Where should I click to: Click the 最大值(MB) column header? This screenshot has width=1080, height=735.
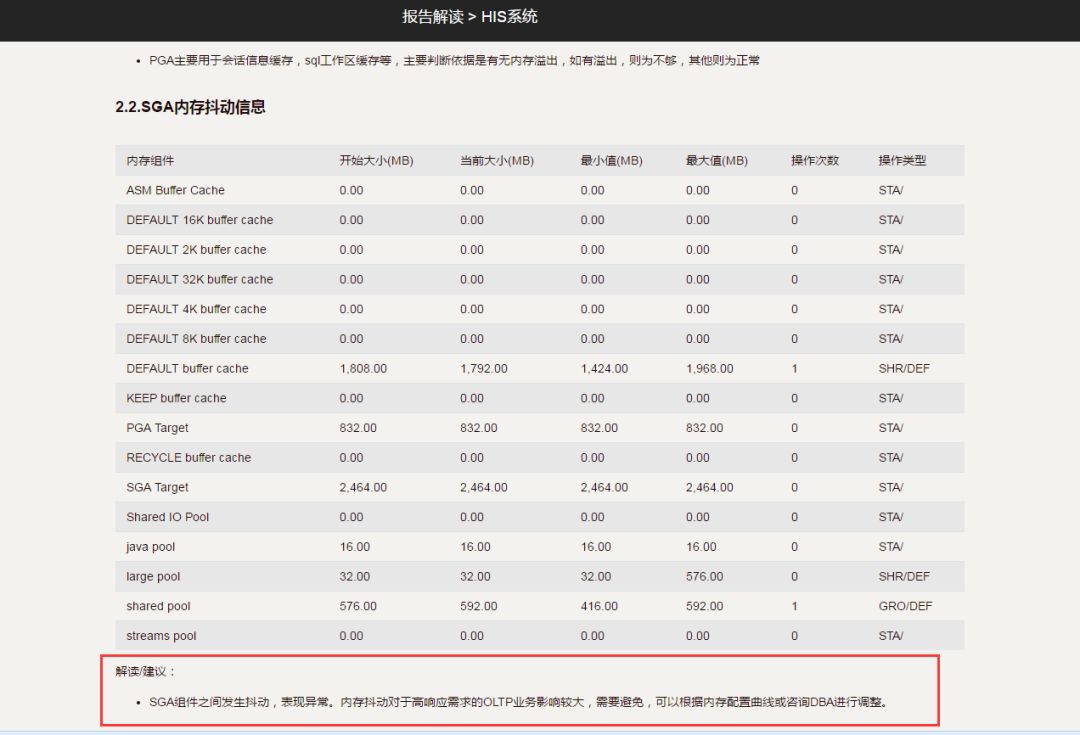(716, 161)
